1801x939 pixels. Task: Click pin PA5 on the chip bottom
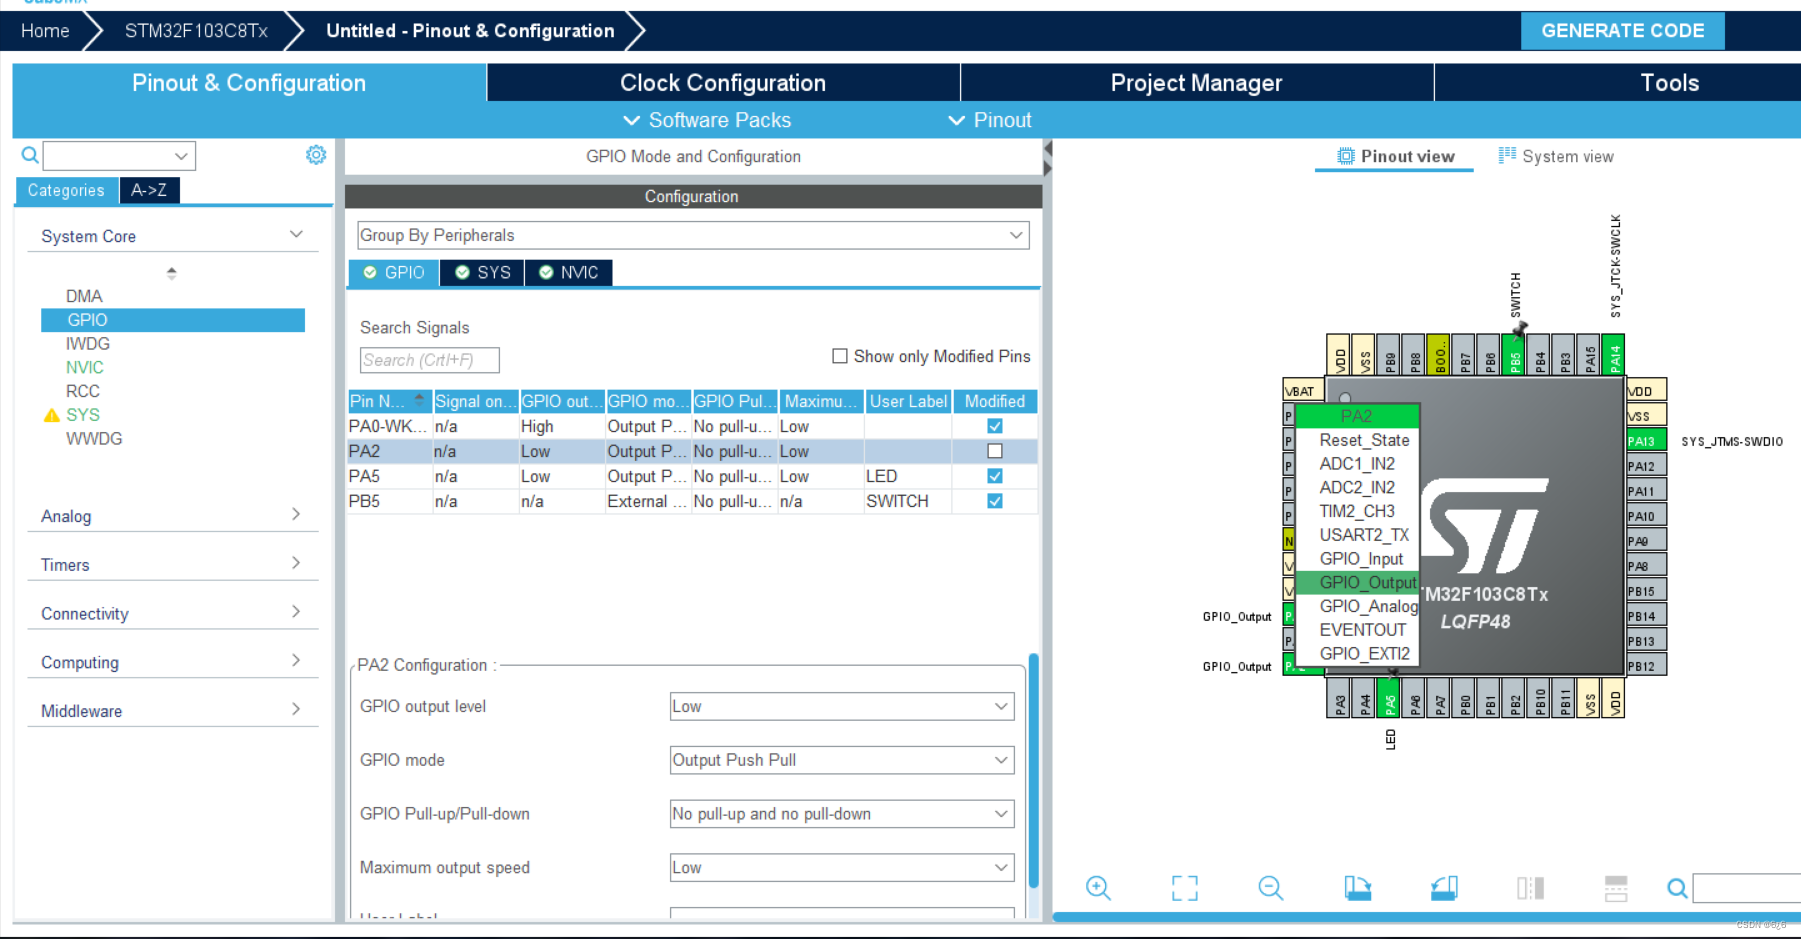point(1389,698)
